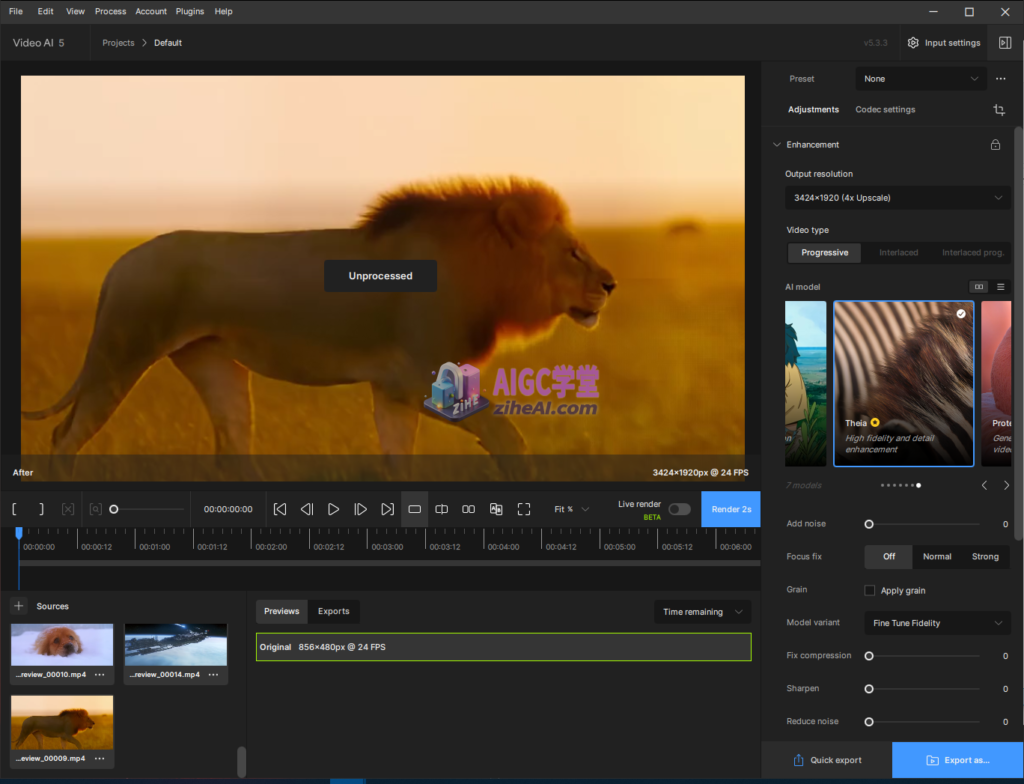Set video type to Progressive
Viewport: 1024px width, 784px height.
pyautogui.click(x=825, y=253)
